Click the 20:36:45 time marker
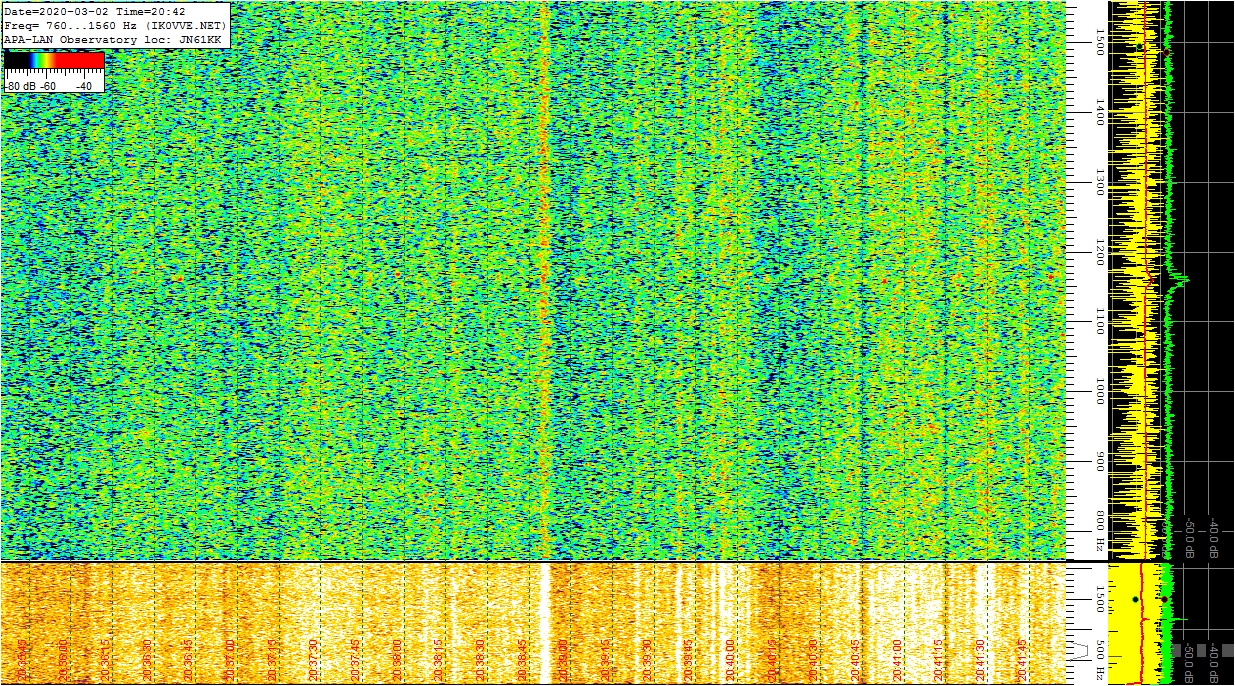 click(189, 658)
